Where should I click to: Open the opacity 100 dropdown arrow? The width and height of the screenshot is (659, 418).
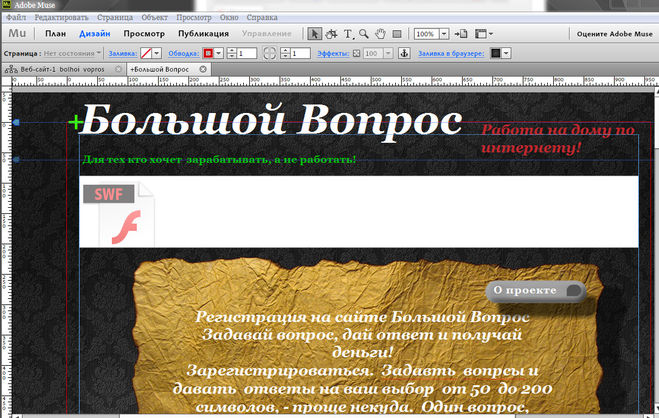tap(388, 53)
